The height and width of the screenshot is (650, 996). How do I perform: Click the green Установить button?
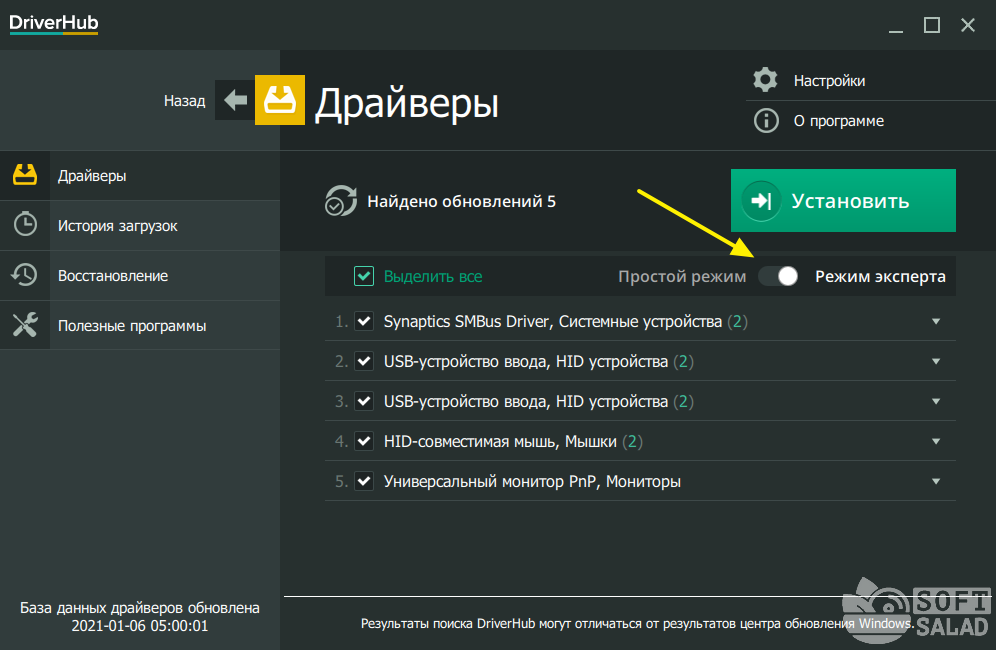click(843, 200)
